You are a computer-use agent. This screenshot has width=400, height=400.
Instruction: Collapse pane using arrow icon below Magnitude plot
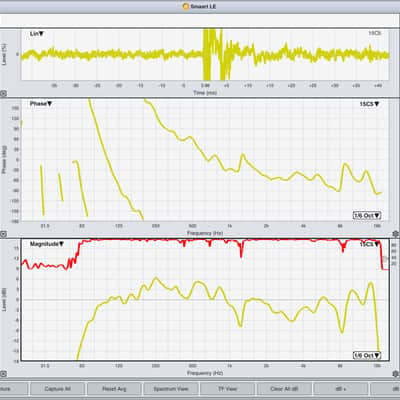pos(3,374)
